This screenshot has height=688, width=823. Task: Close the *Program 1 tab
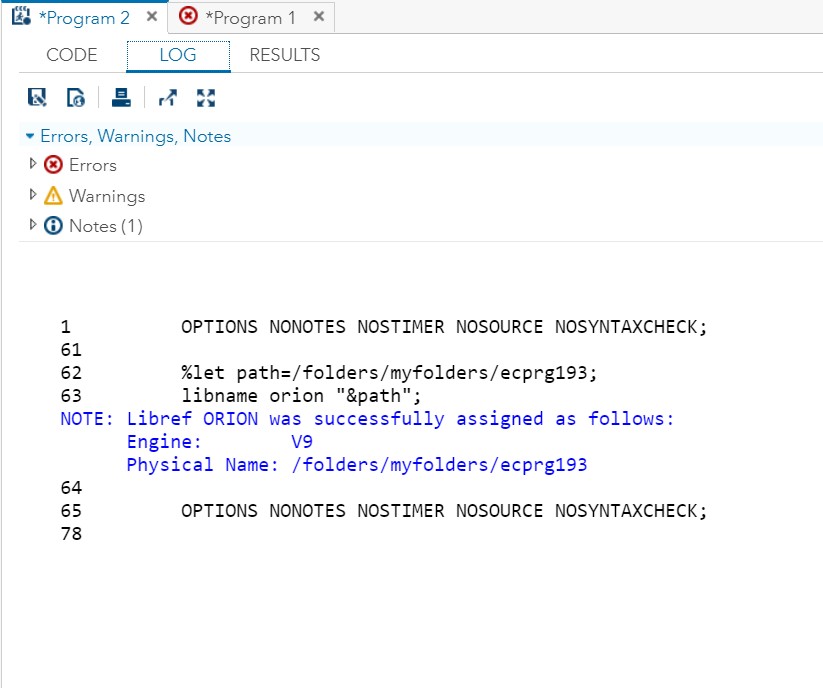point(319,17)
